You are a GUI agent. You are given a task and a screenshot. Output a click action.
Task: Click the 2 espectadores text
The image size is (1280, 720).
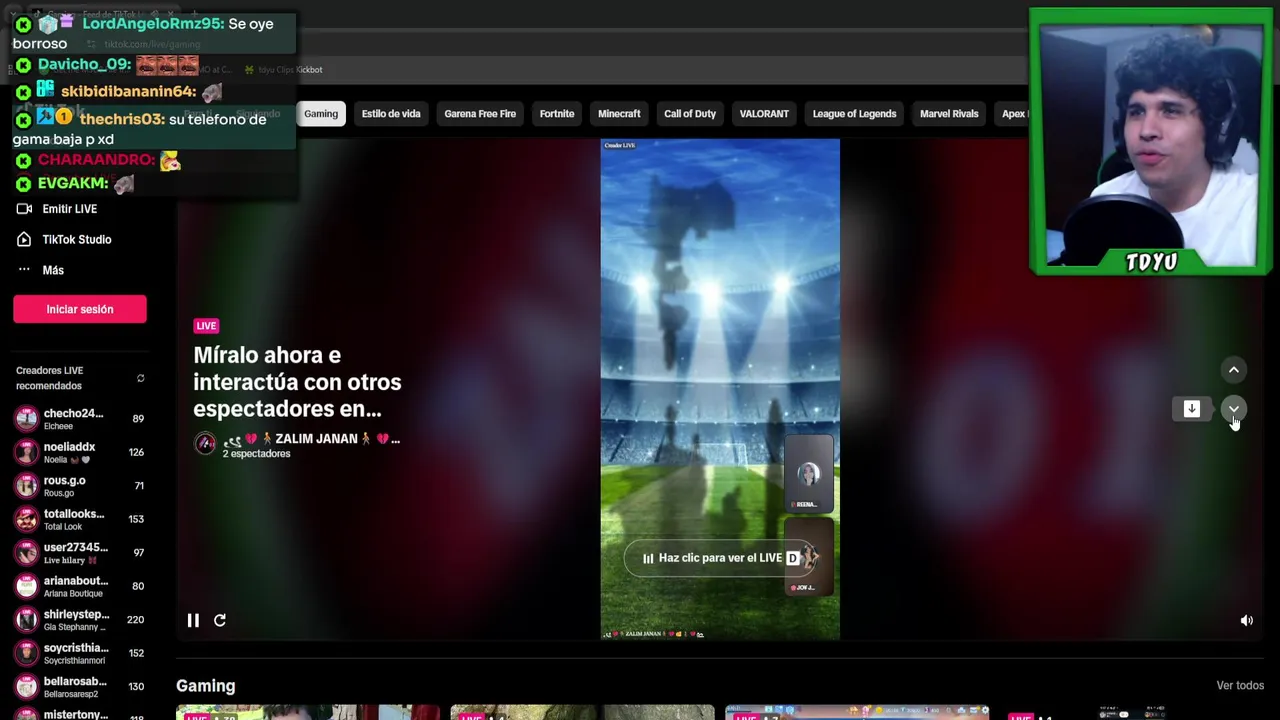256,454
